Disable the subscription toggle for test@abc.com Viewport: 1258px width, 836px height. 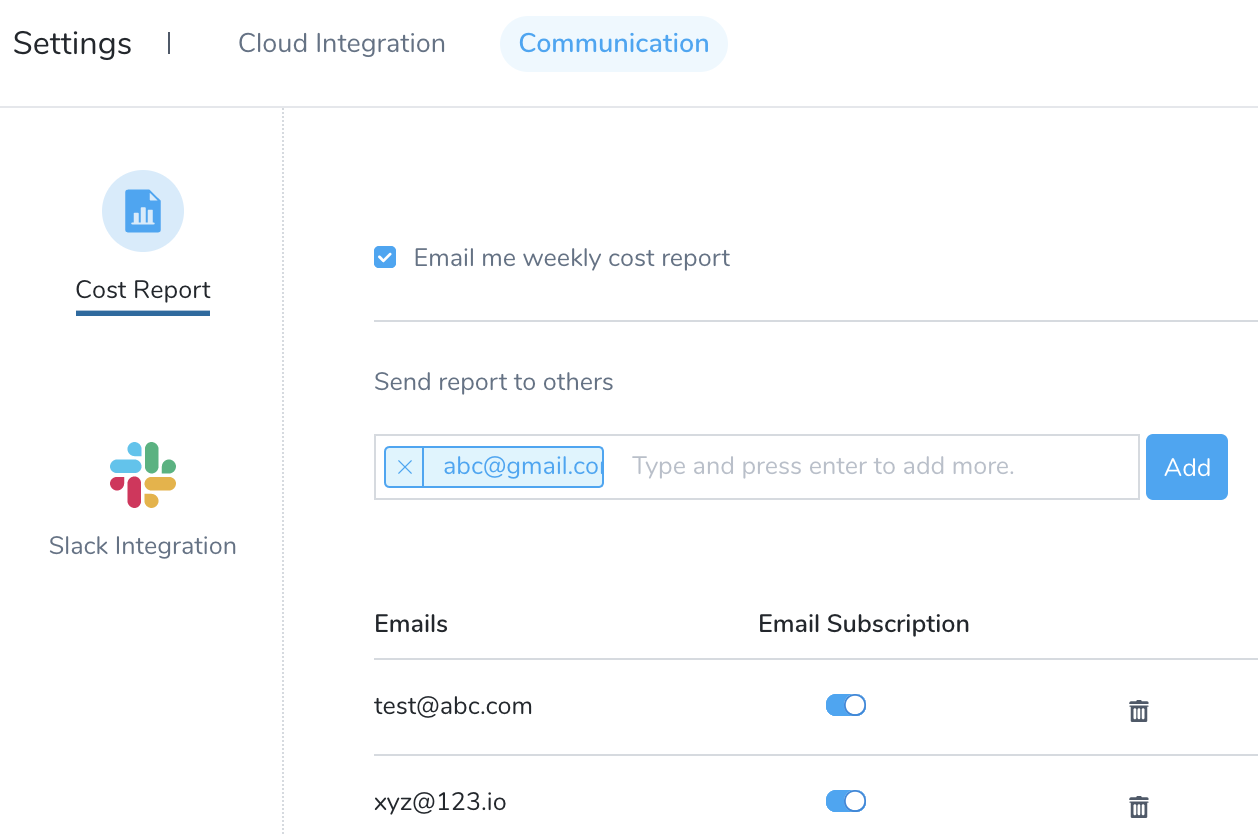pos(846,705)
